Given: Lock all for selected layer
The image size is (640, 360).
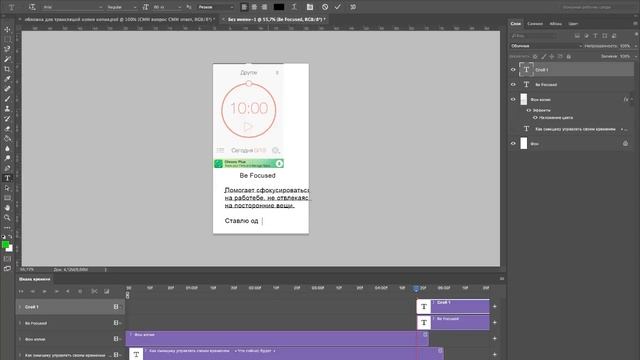Looking at the screenshot, I should (569, 56).
